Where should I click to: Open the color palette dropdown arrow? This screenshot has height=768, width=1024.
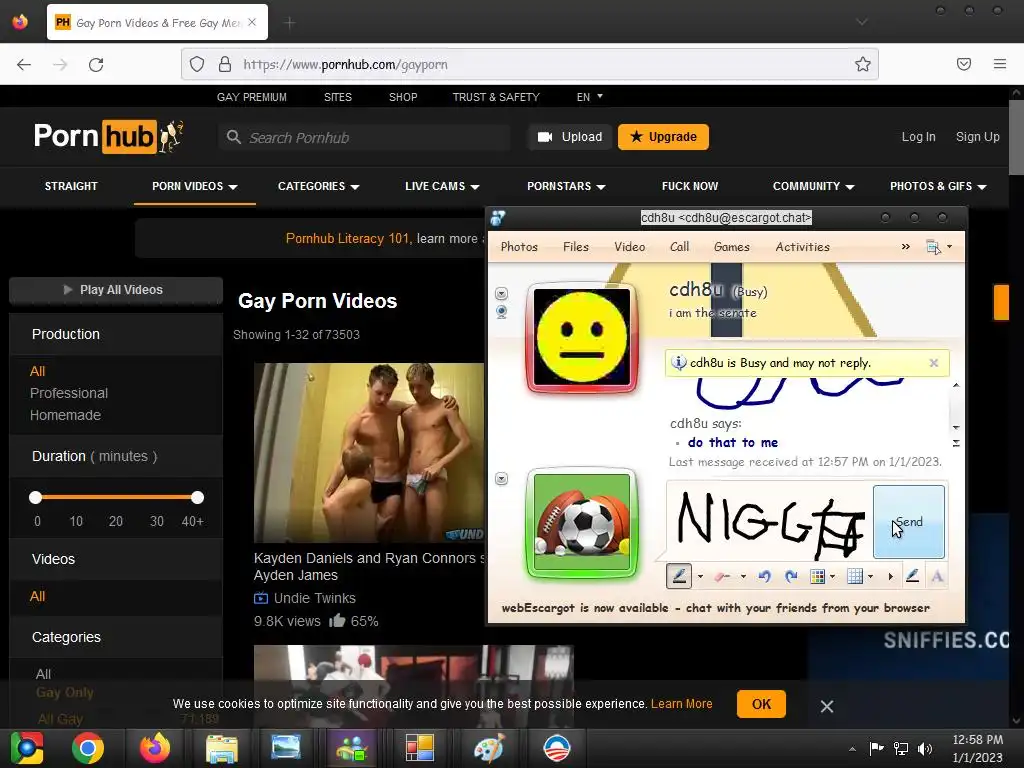(833, 577)
